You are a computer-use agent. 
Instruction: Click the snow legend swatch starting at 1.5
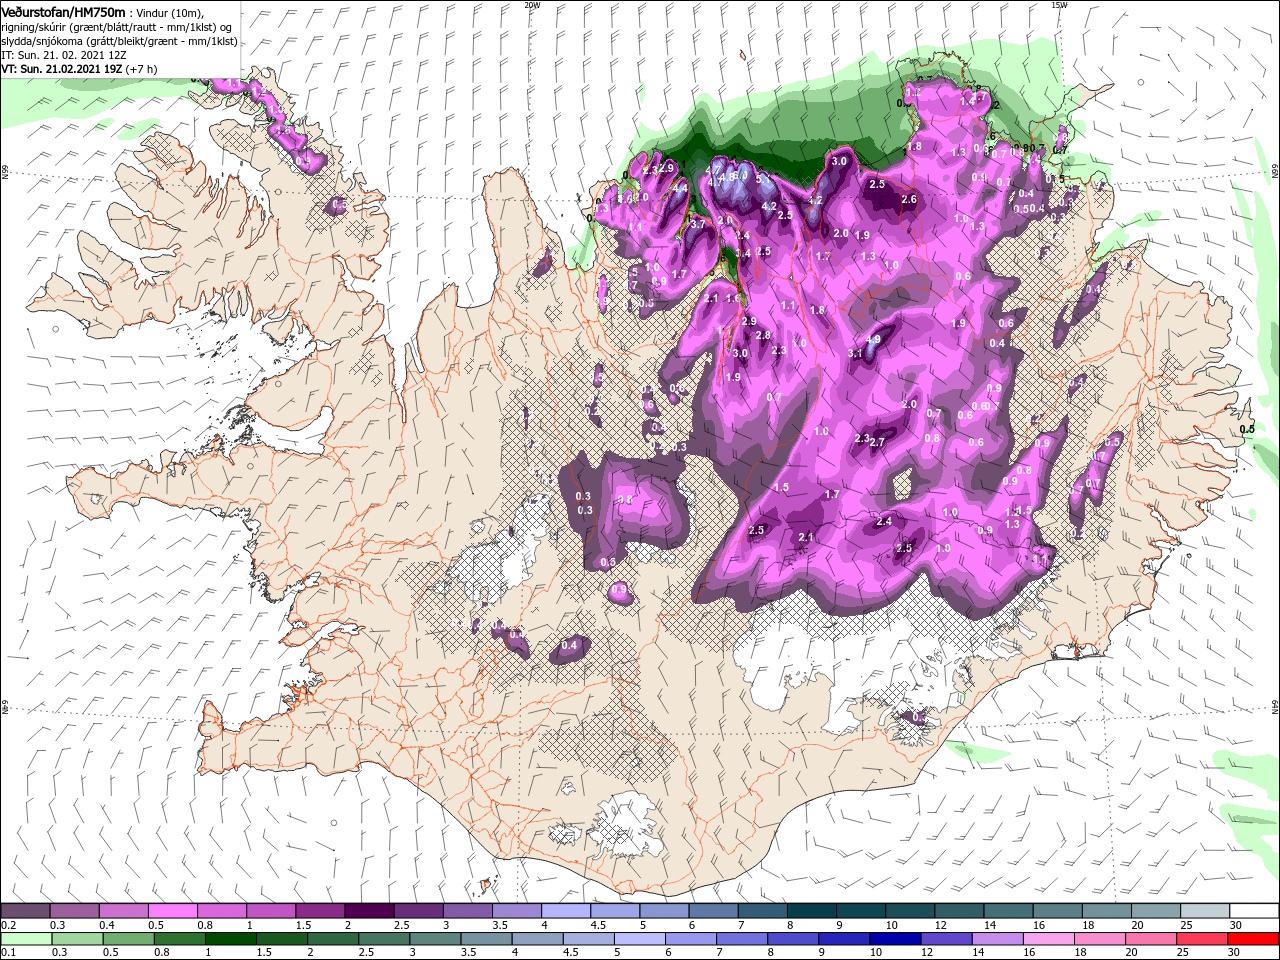pyautogui.click(x=319, y=911)
